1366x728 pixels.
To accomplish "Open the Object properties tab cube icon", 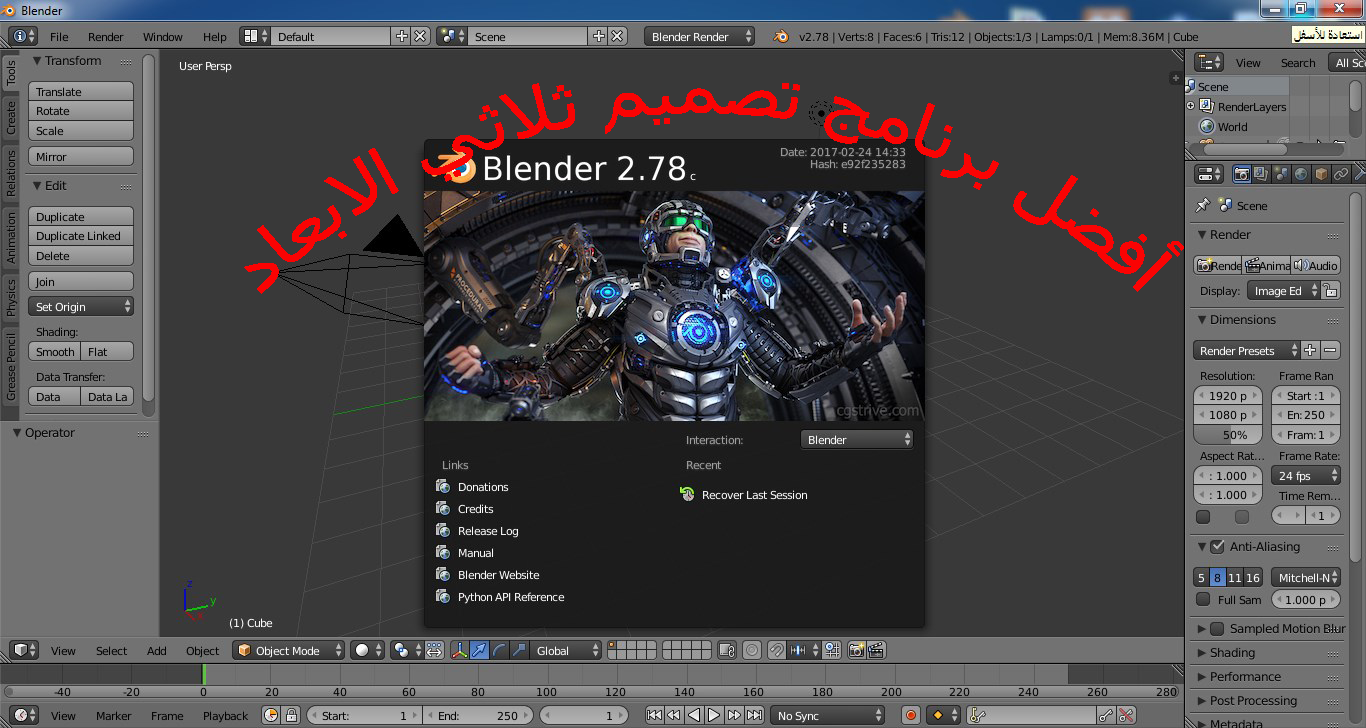I will 1321,174.
